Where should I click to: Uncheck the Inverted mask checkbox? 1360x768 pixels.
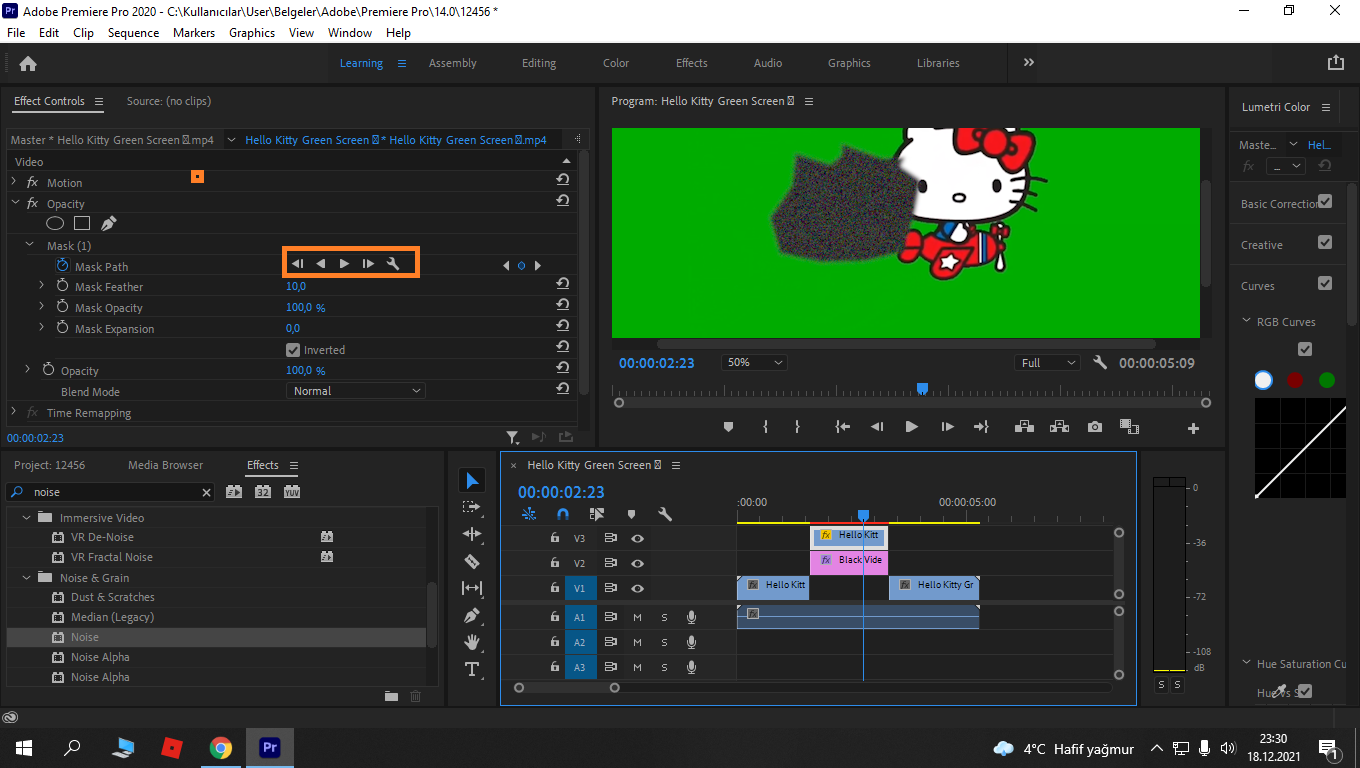point(293,350)
